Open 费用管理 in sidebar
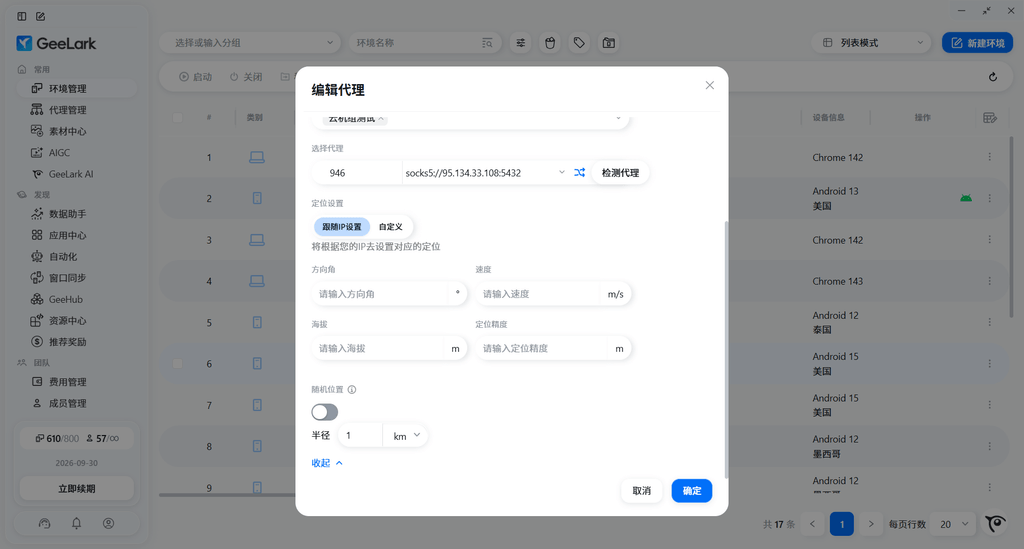Screen dimensions: 1024x549 (76, 382)
